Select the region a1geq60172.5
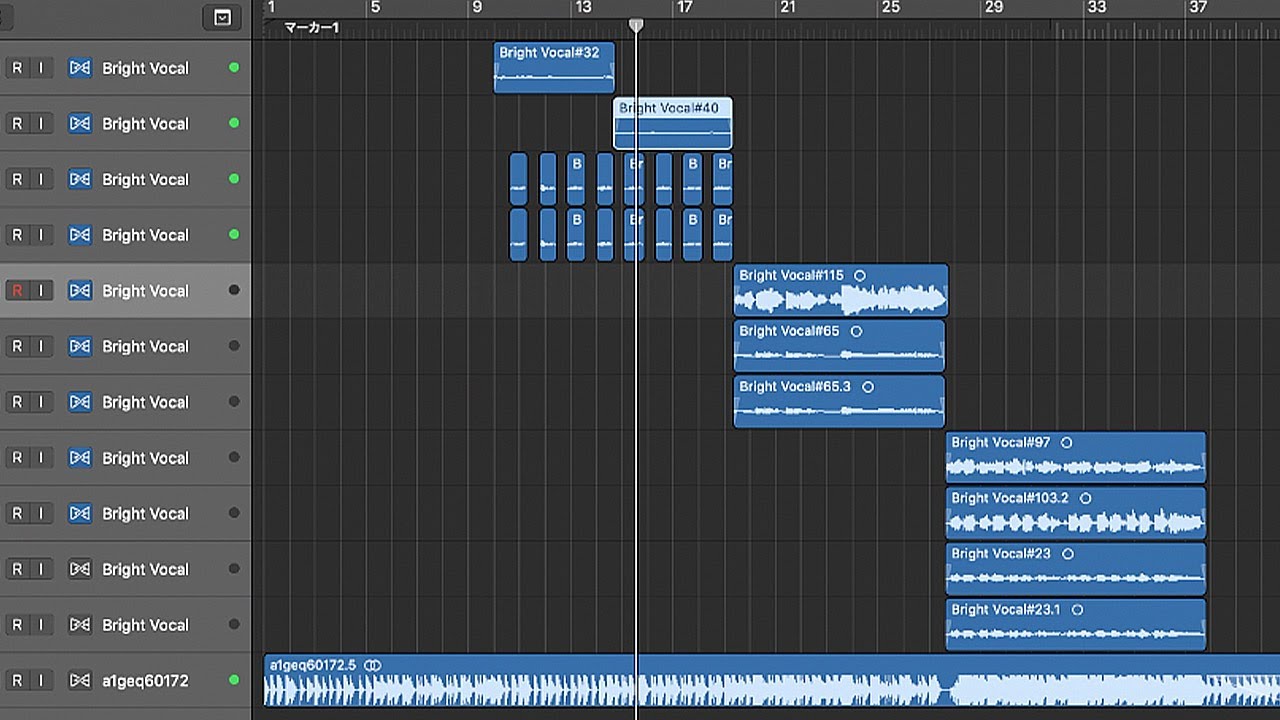The height and width of the screenshot is (720, 1280). 772,681
